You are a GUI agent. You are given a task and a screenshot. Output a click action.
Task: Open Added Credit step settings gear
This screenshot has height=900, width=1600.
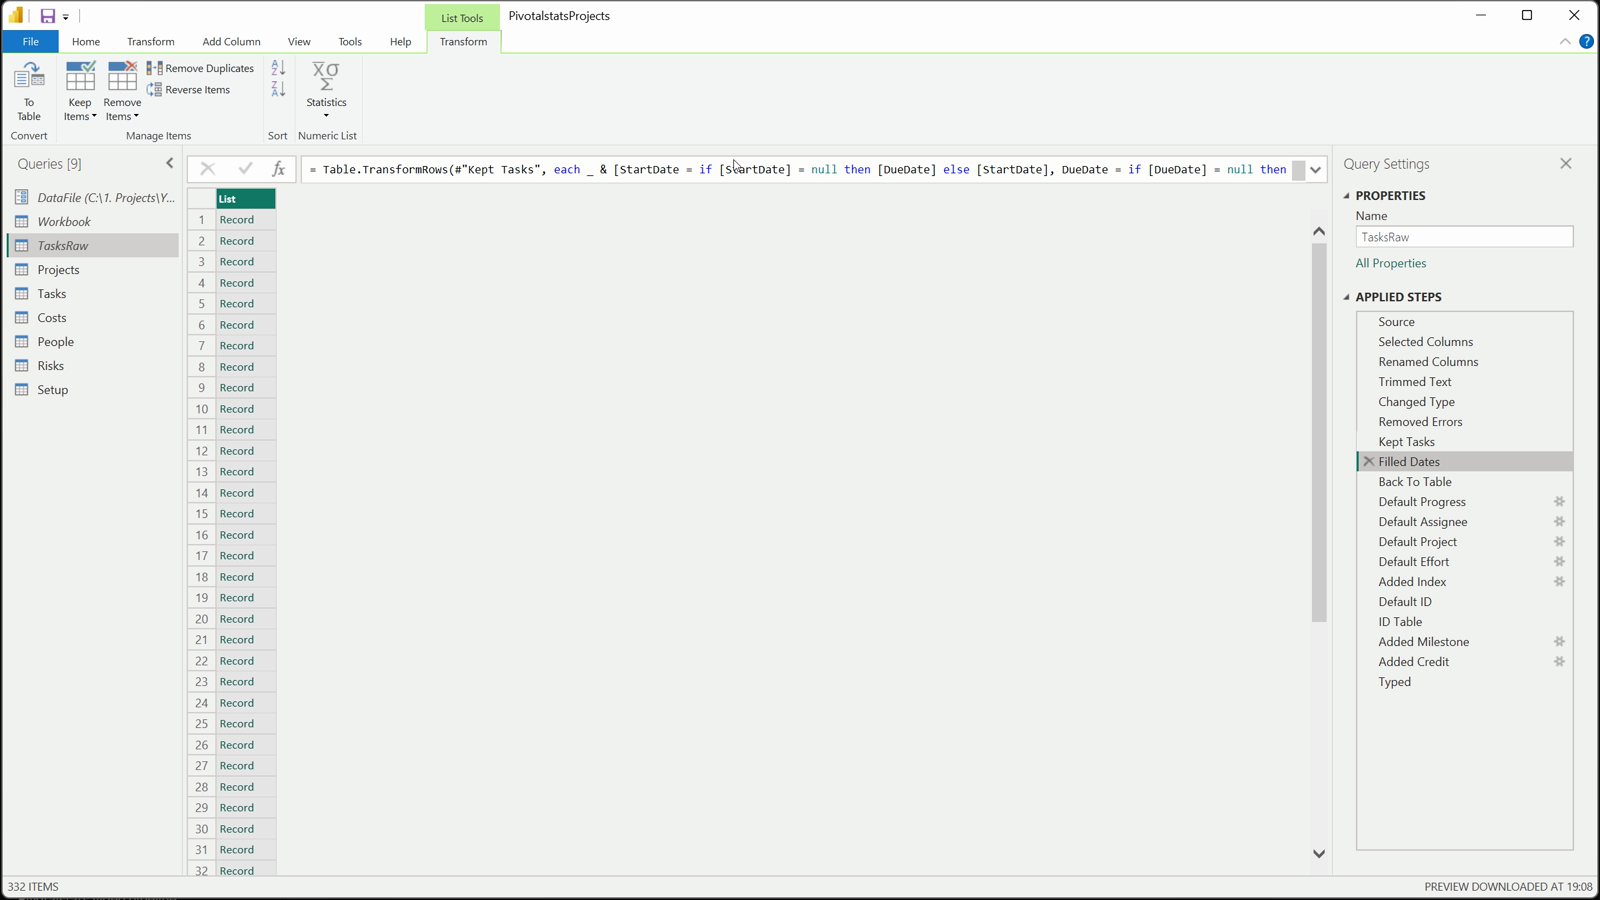pyautogui.click(x=1559, y=662)
